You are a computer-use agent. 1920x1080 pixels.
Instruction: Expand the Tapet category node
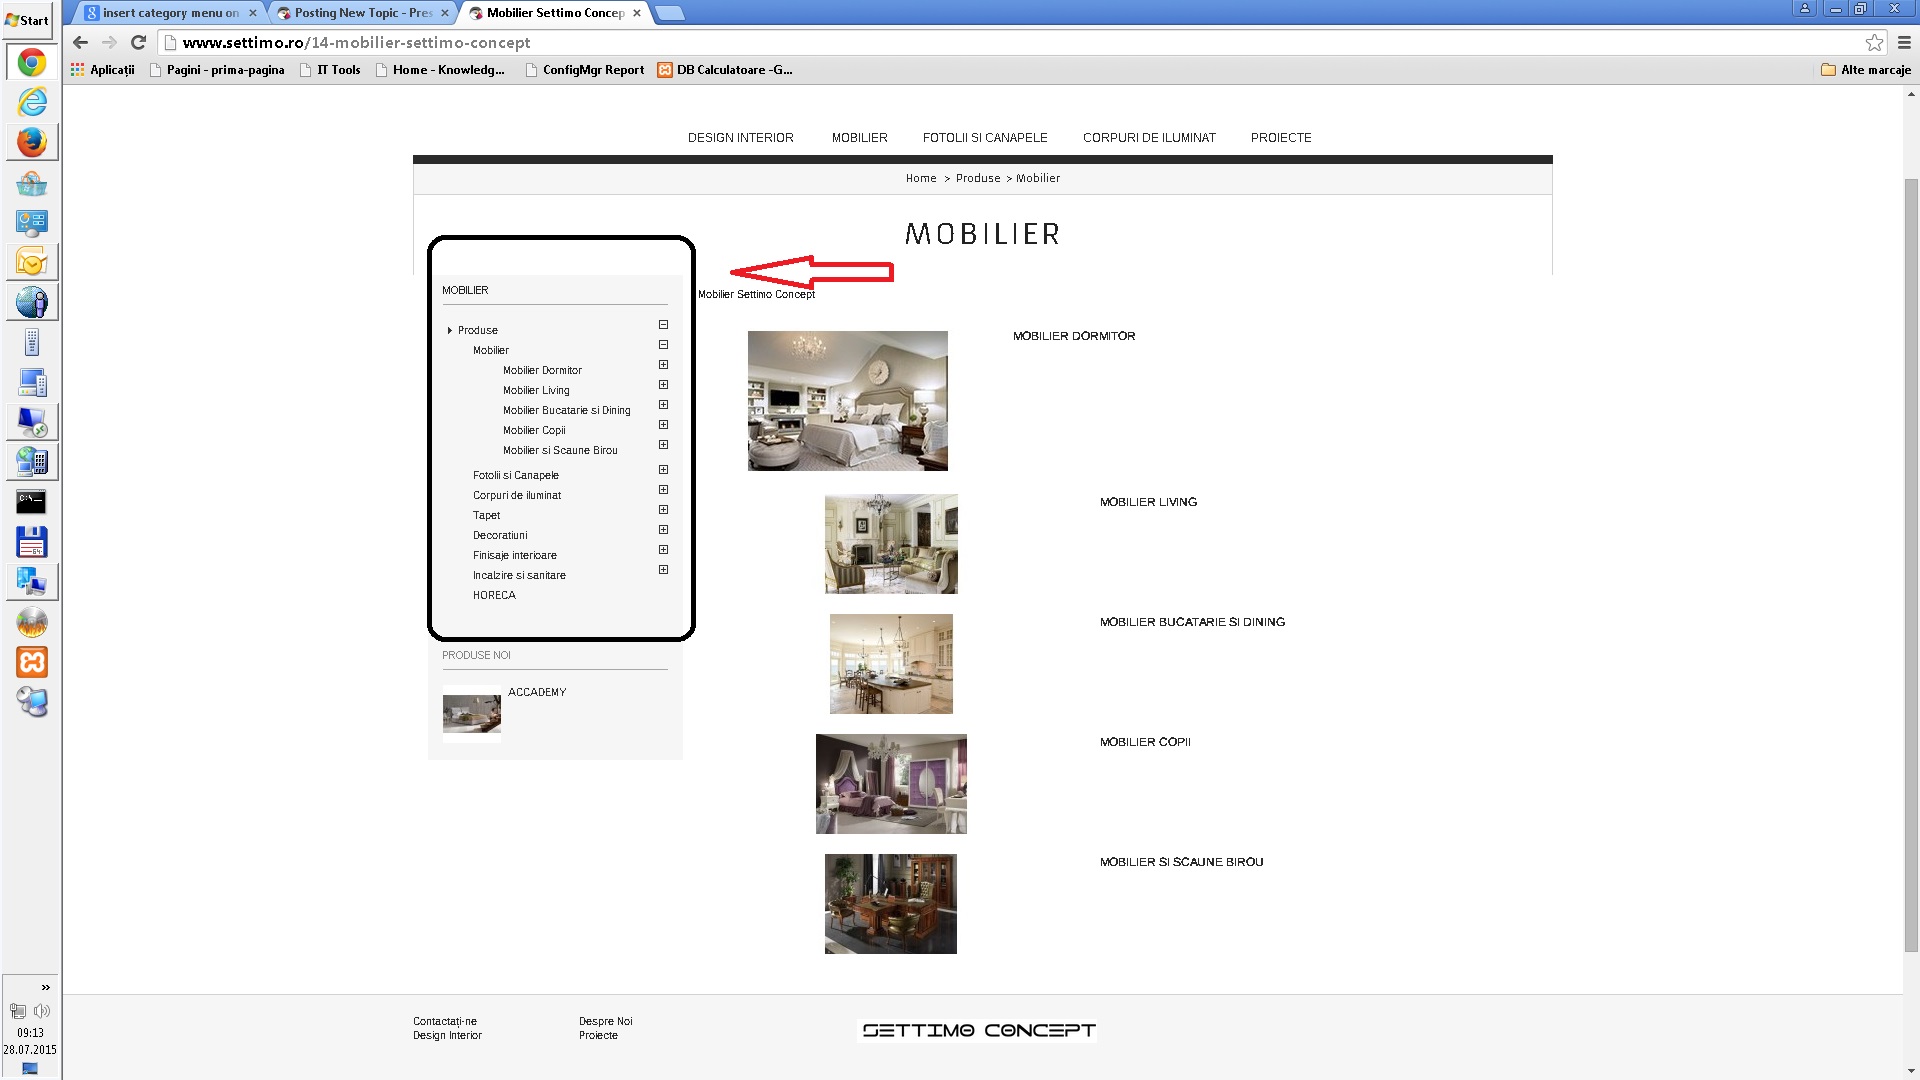click(x=663, y=510)
